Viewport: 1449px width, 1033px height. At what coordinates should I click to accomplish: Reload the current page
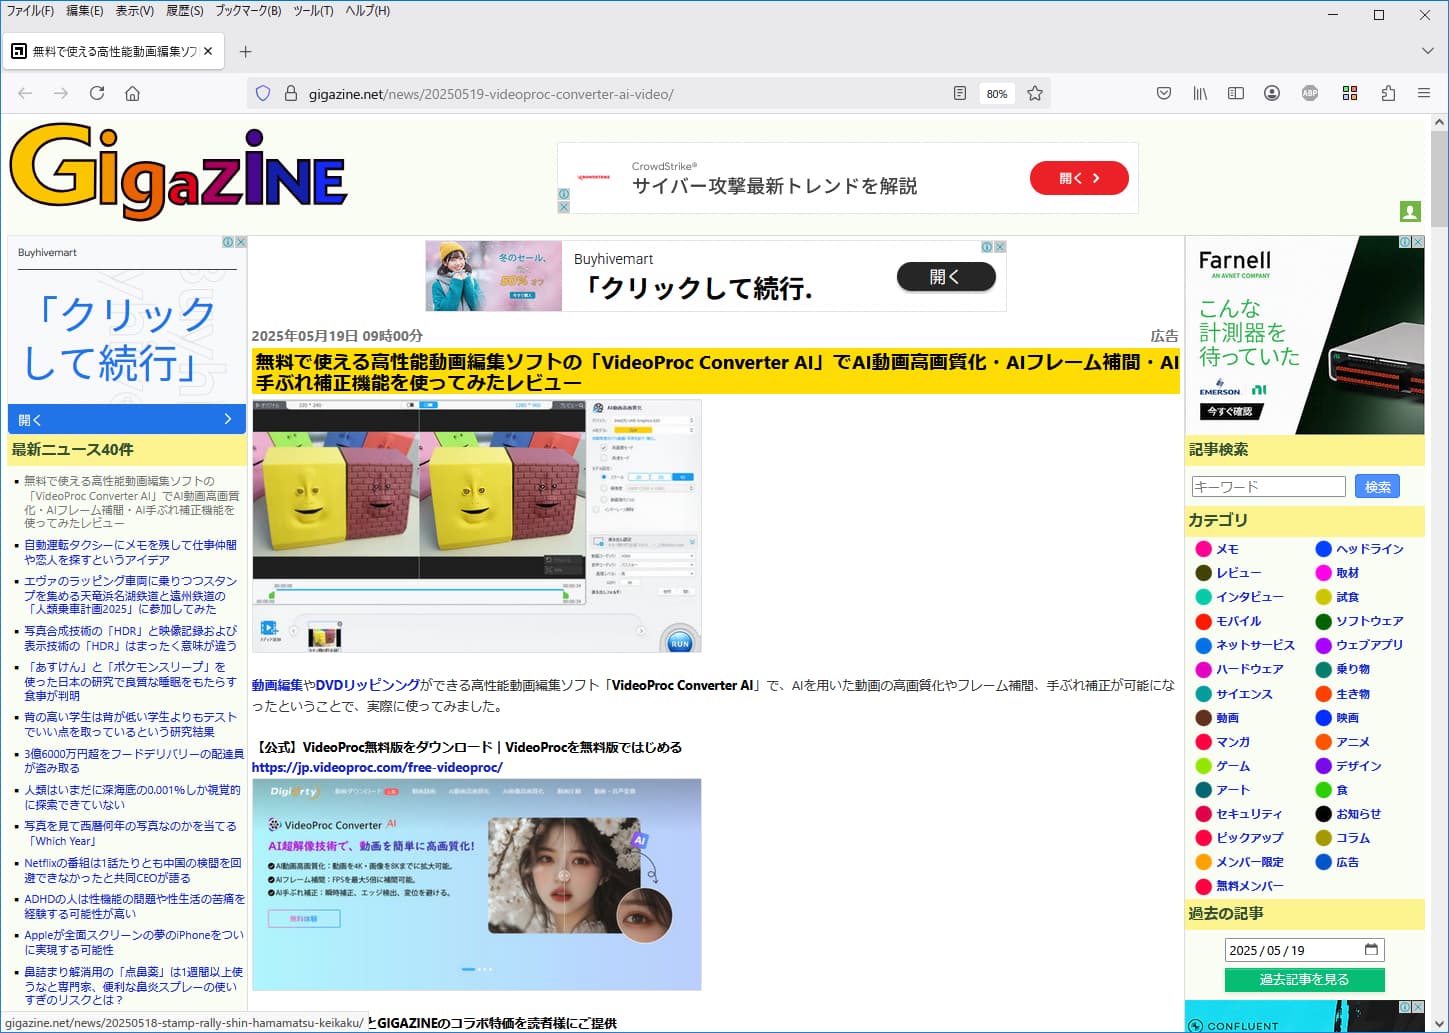pos(97,93)
